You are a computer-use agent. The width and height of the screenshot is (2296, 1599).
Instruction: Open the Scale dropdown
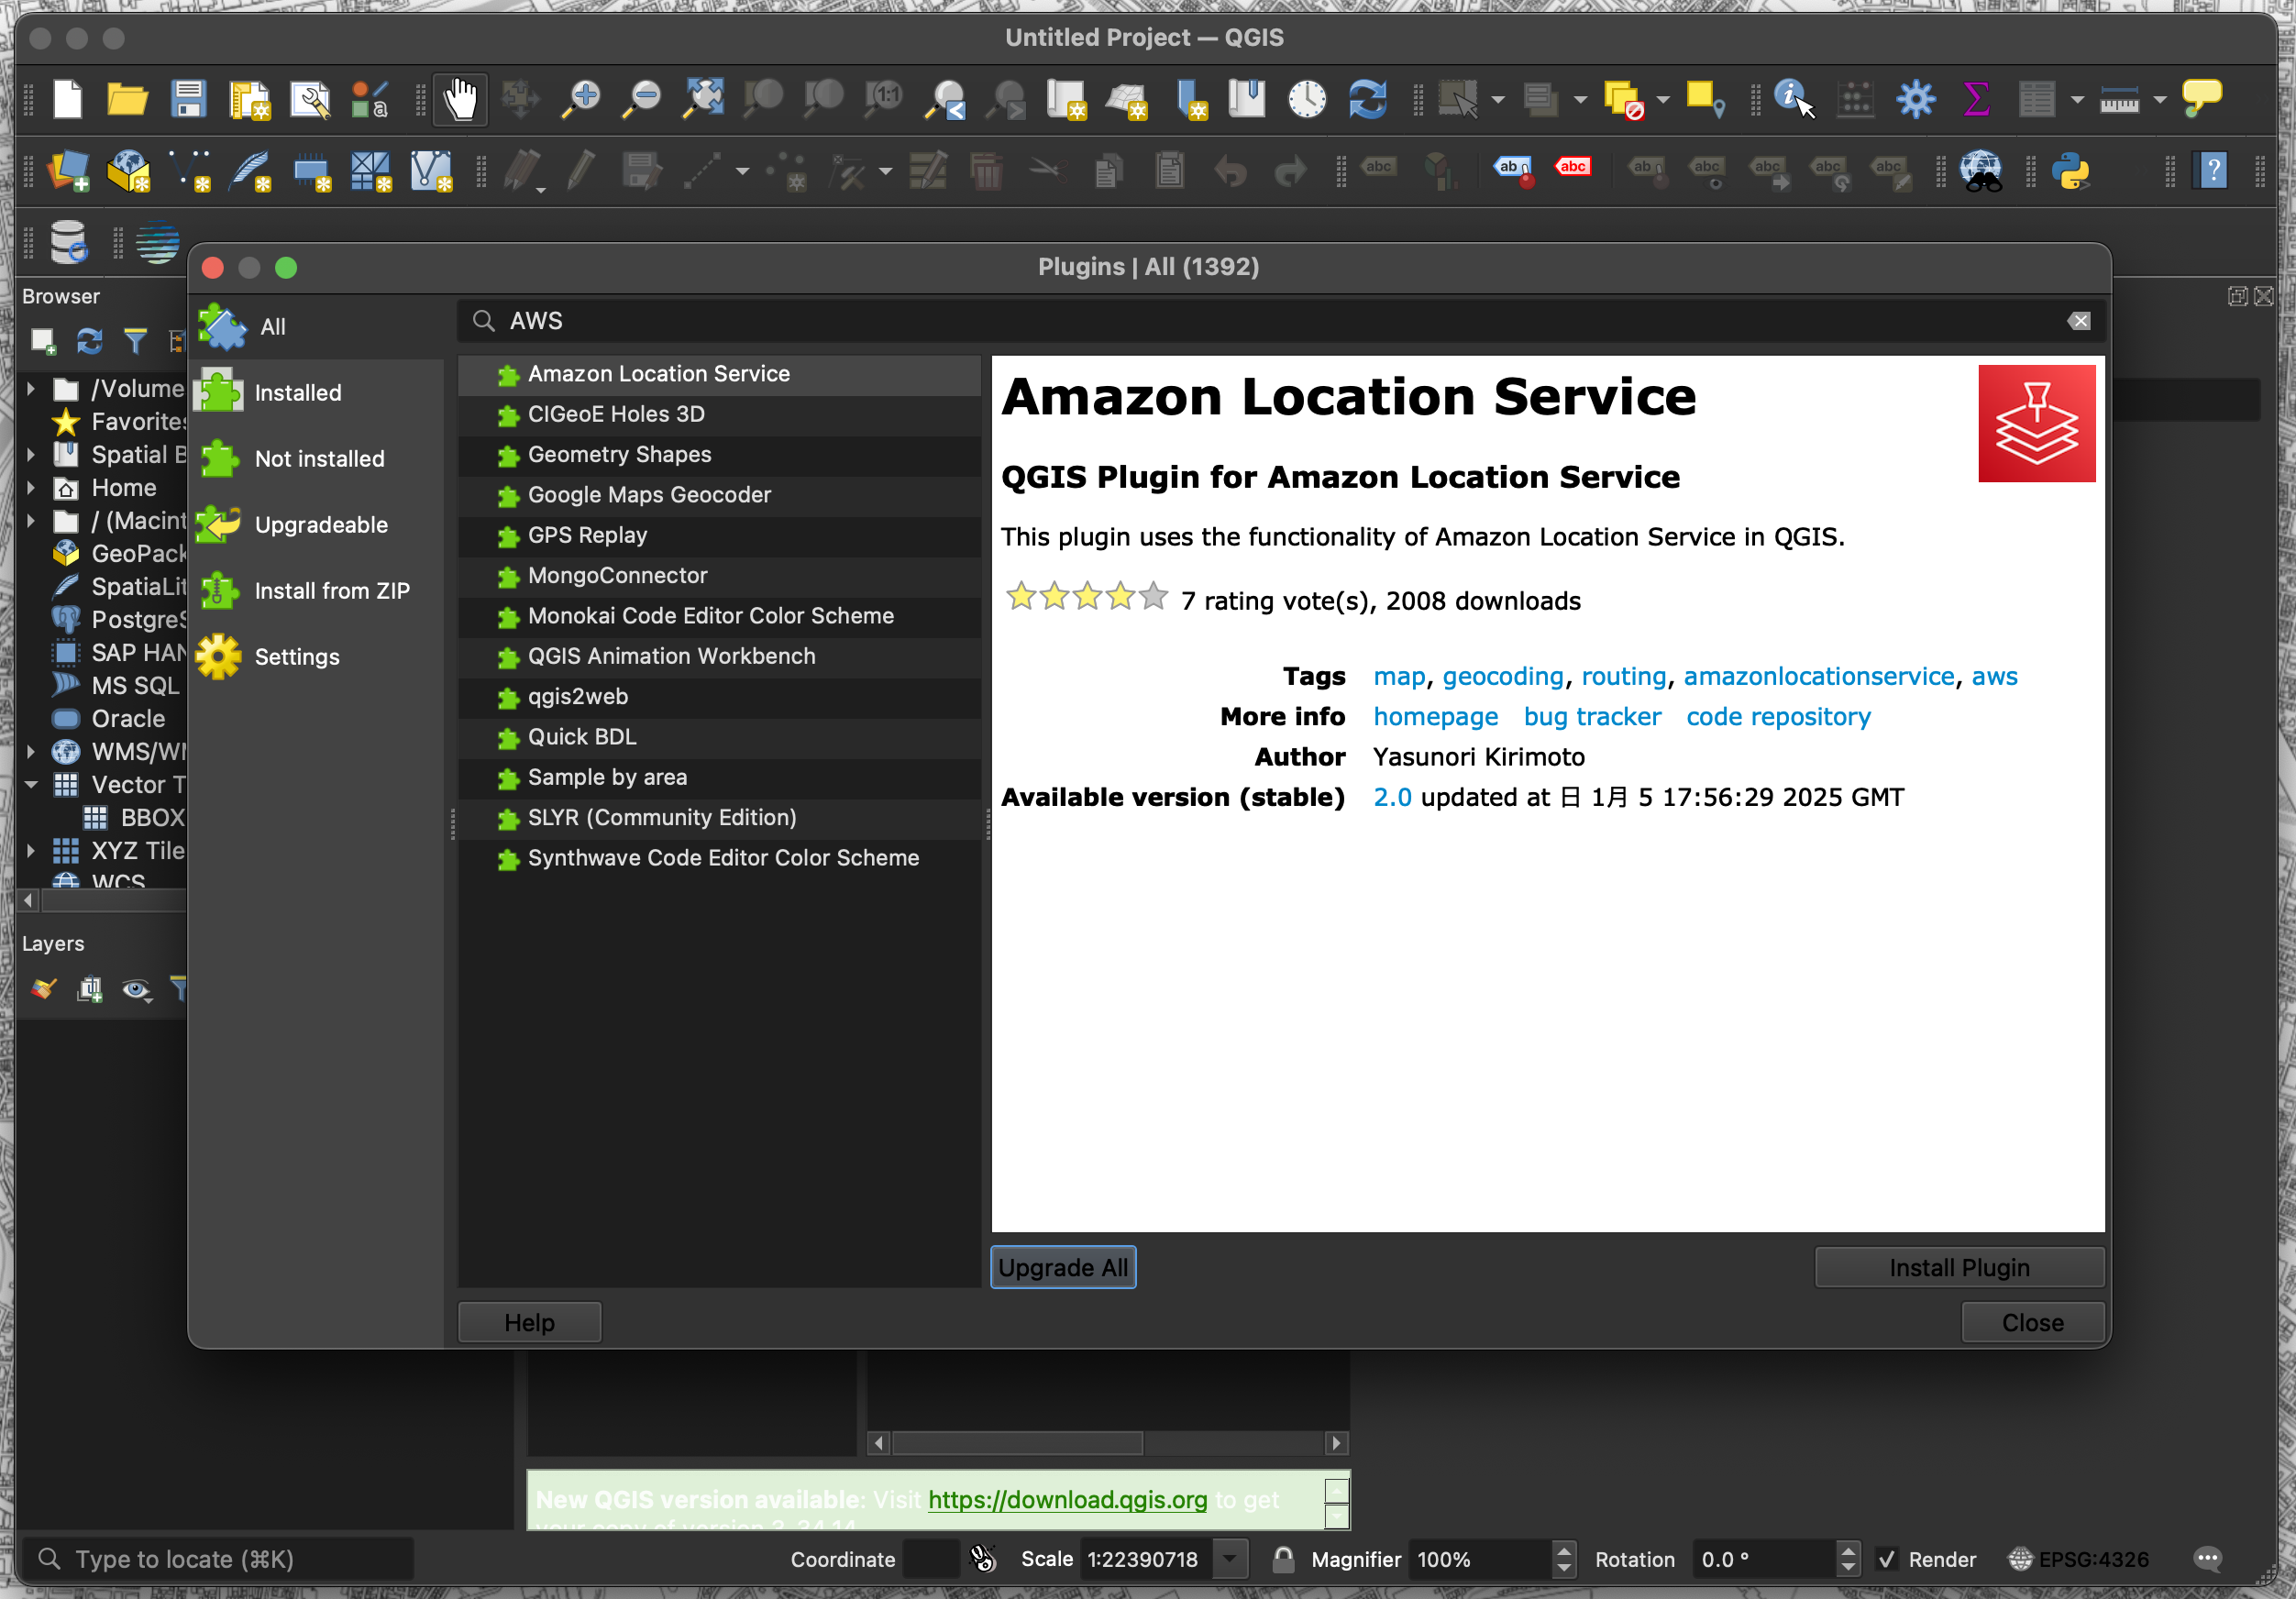click(1231, 1559)
